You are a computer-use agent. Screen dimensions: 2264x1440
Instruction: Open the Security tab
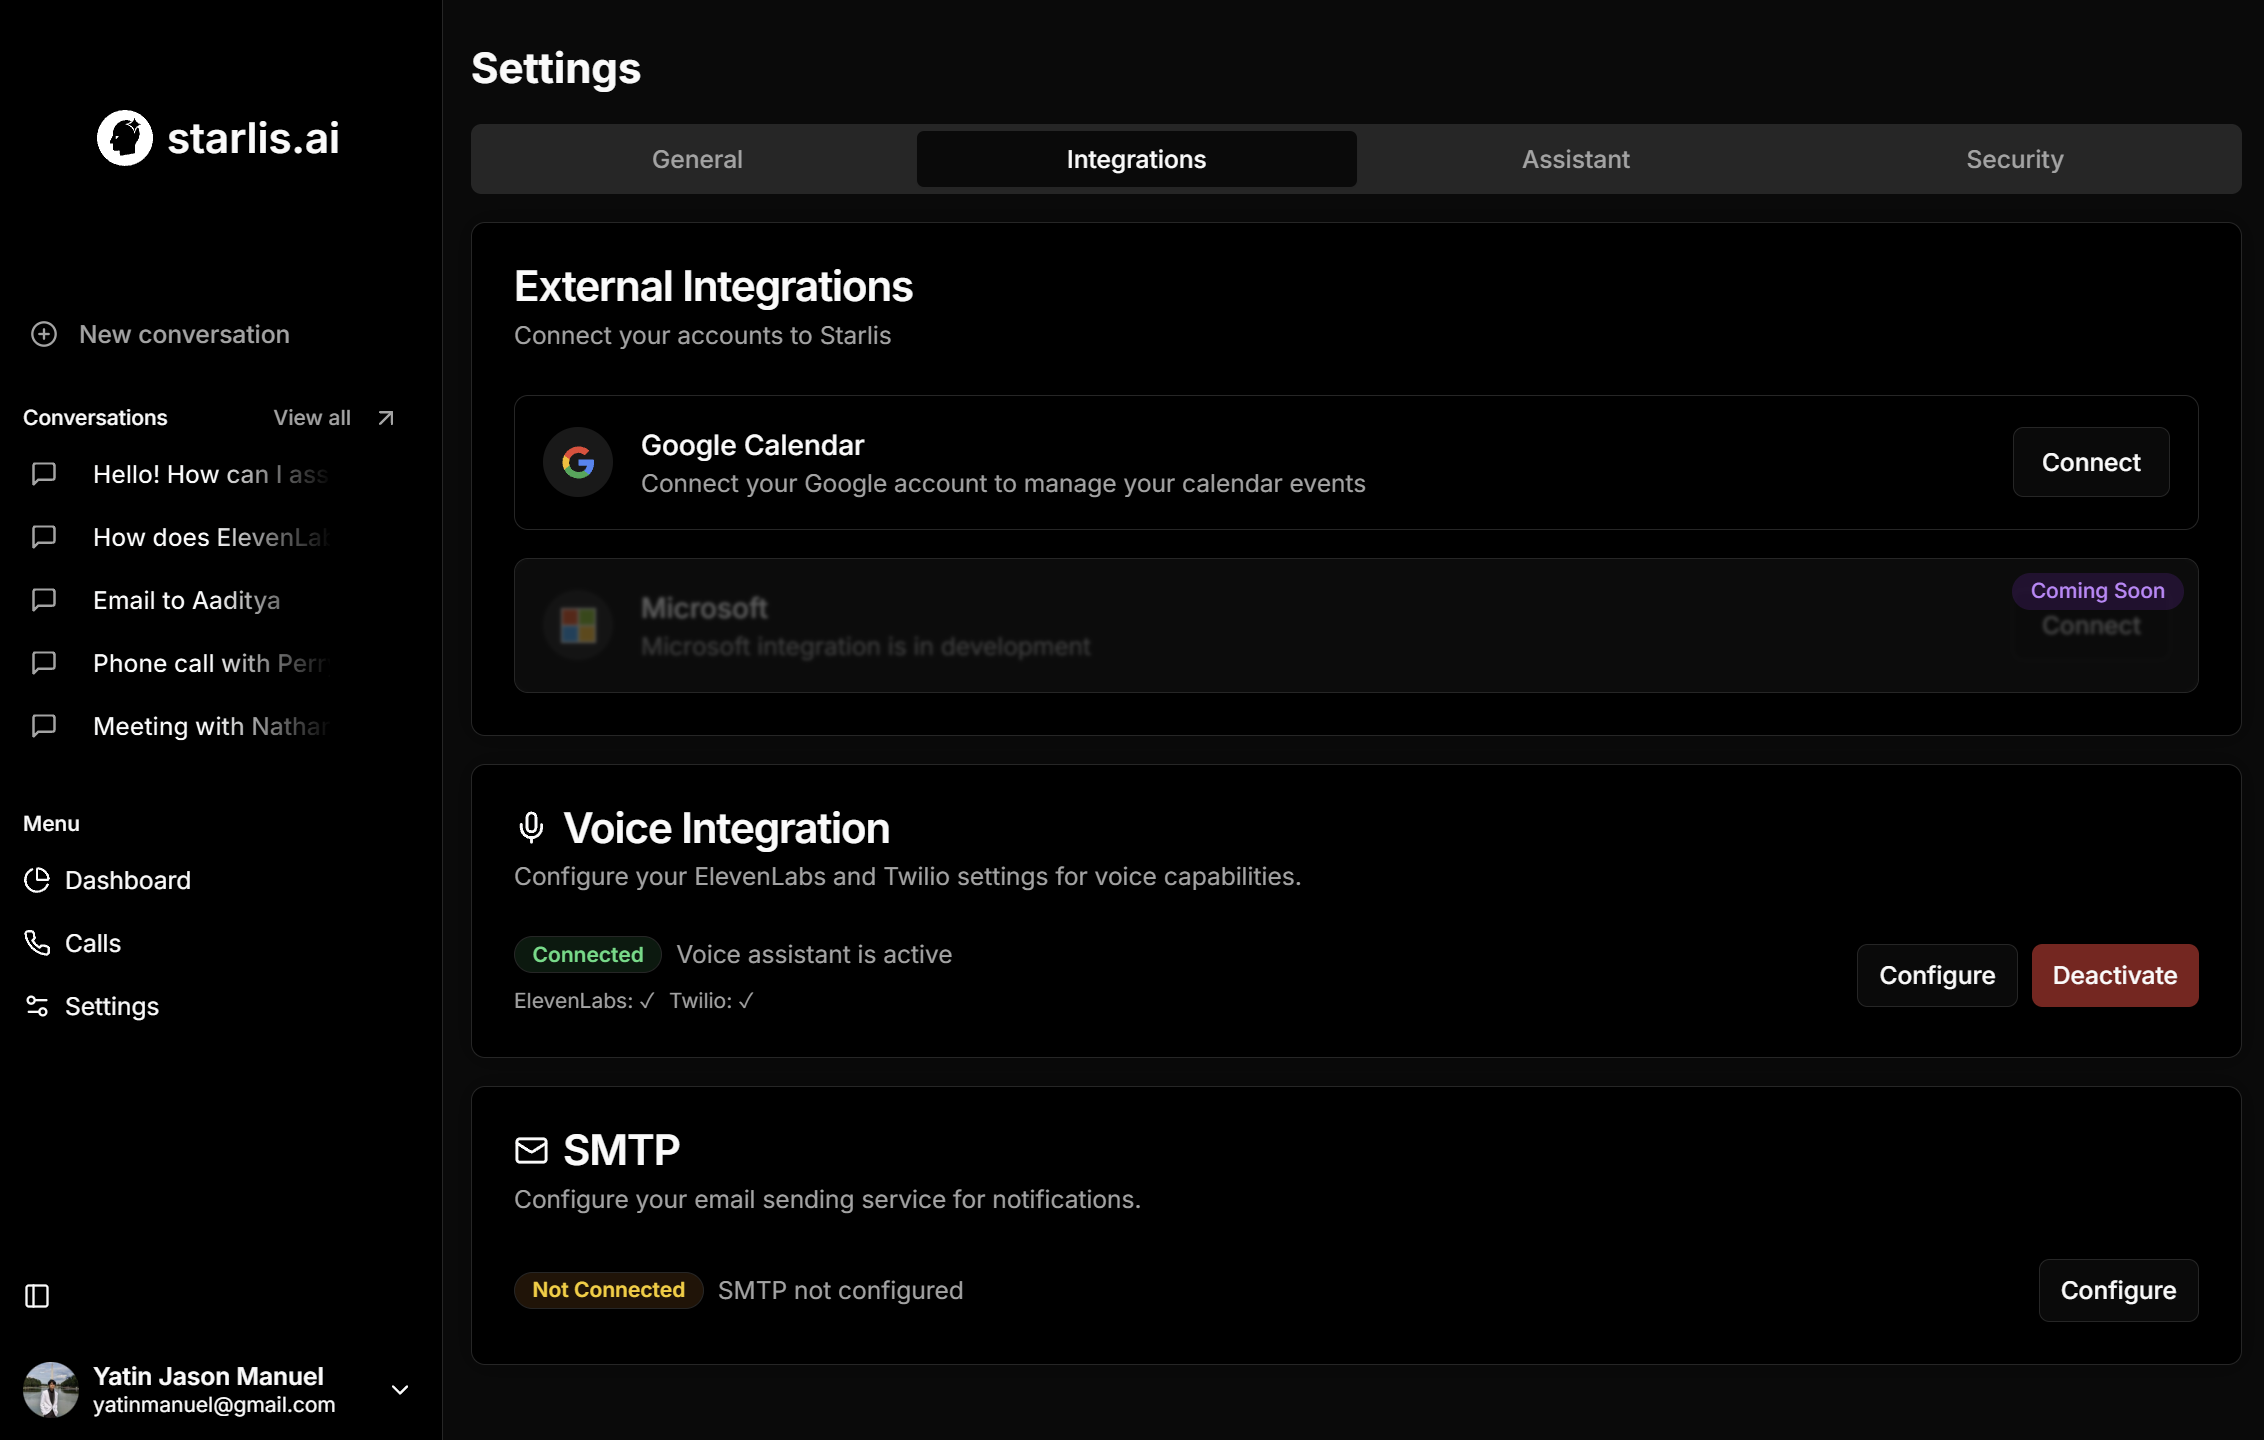(2014, 159)
